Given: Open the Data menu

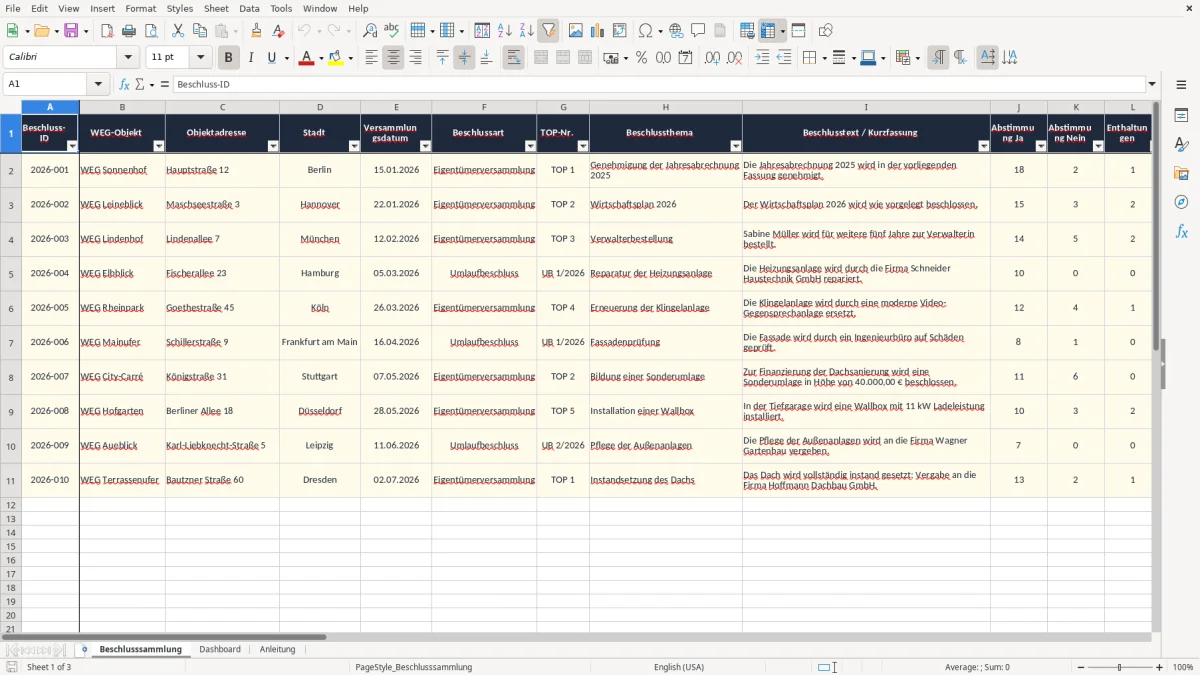Looking at the screenshot, I should point(249,8).
